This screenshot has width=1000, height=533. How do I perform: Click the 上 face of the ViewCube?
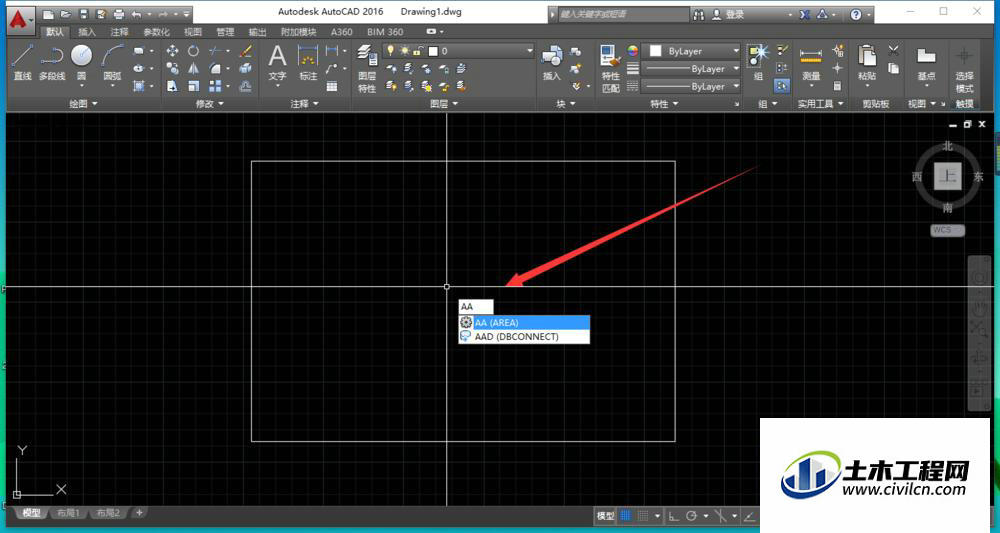948,177
